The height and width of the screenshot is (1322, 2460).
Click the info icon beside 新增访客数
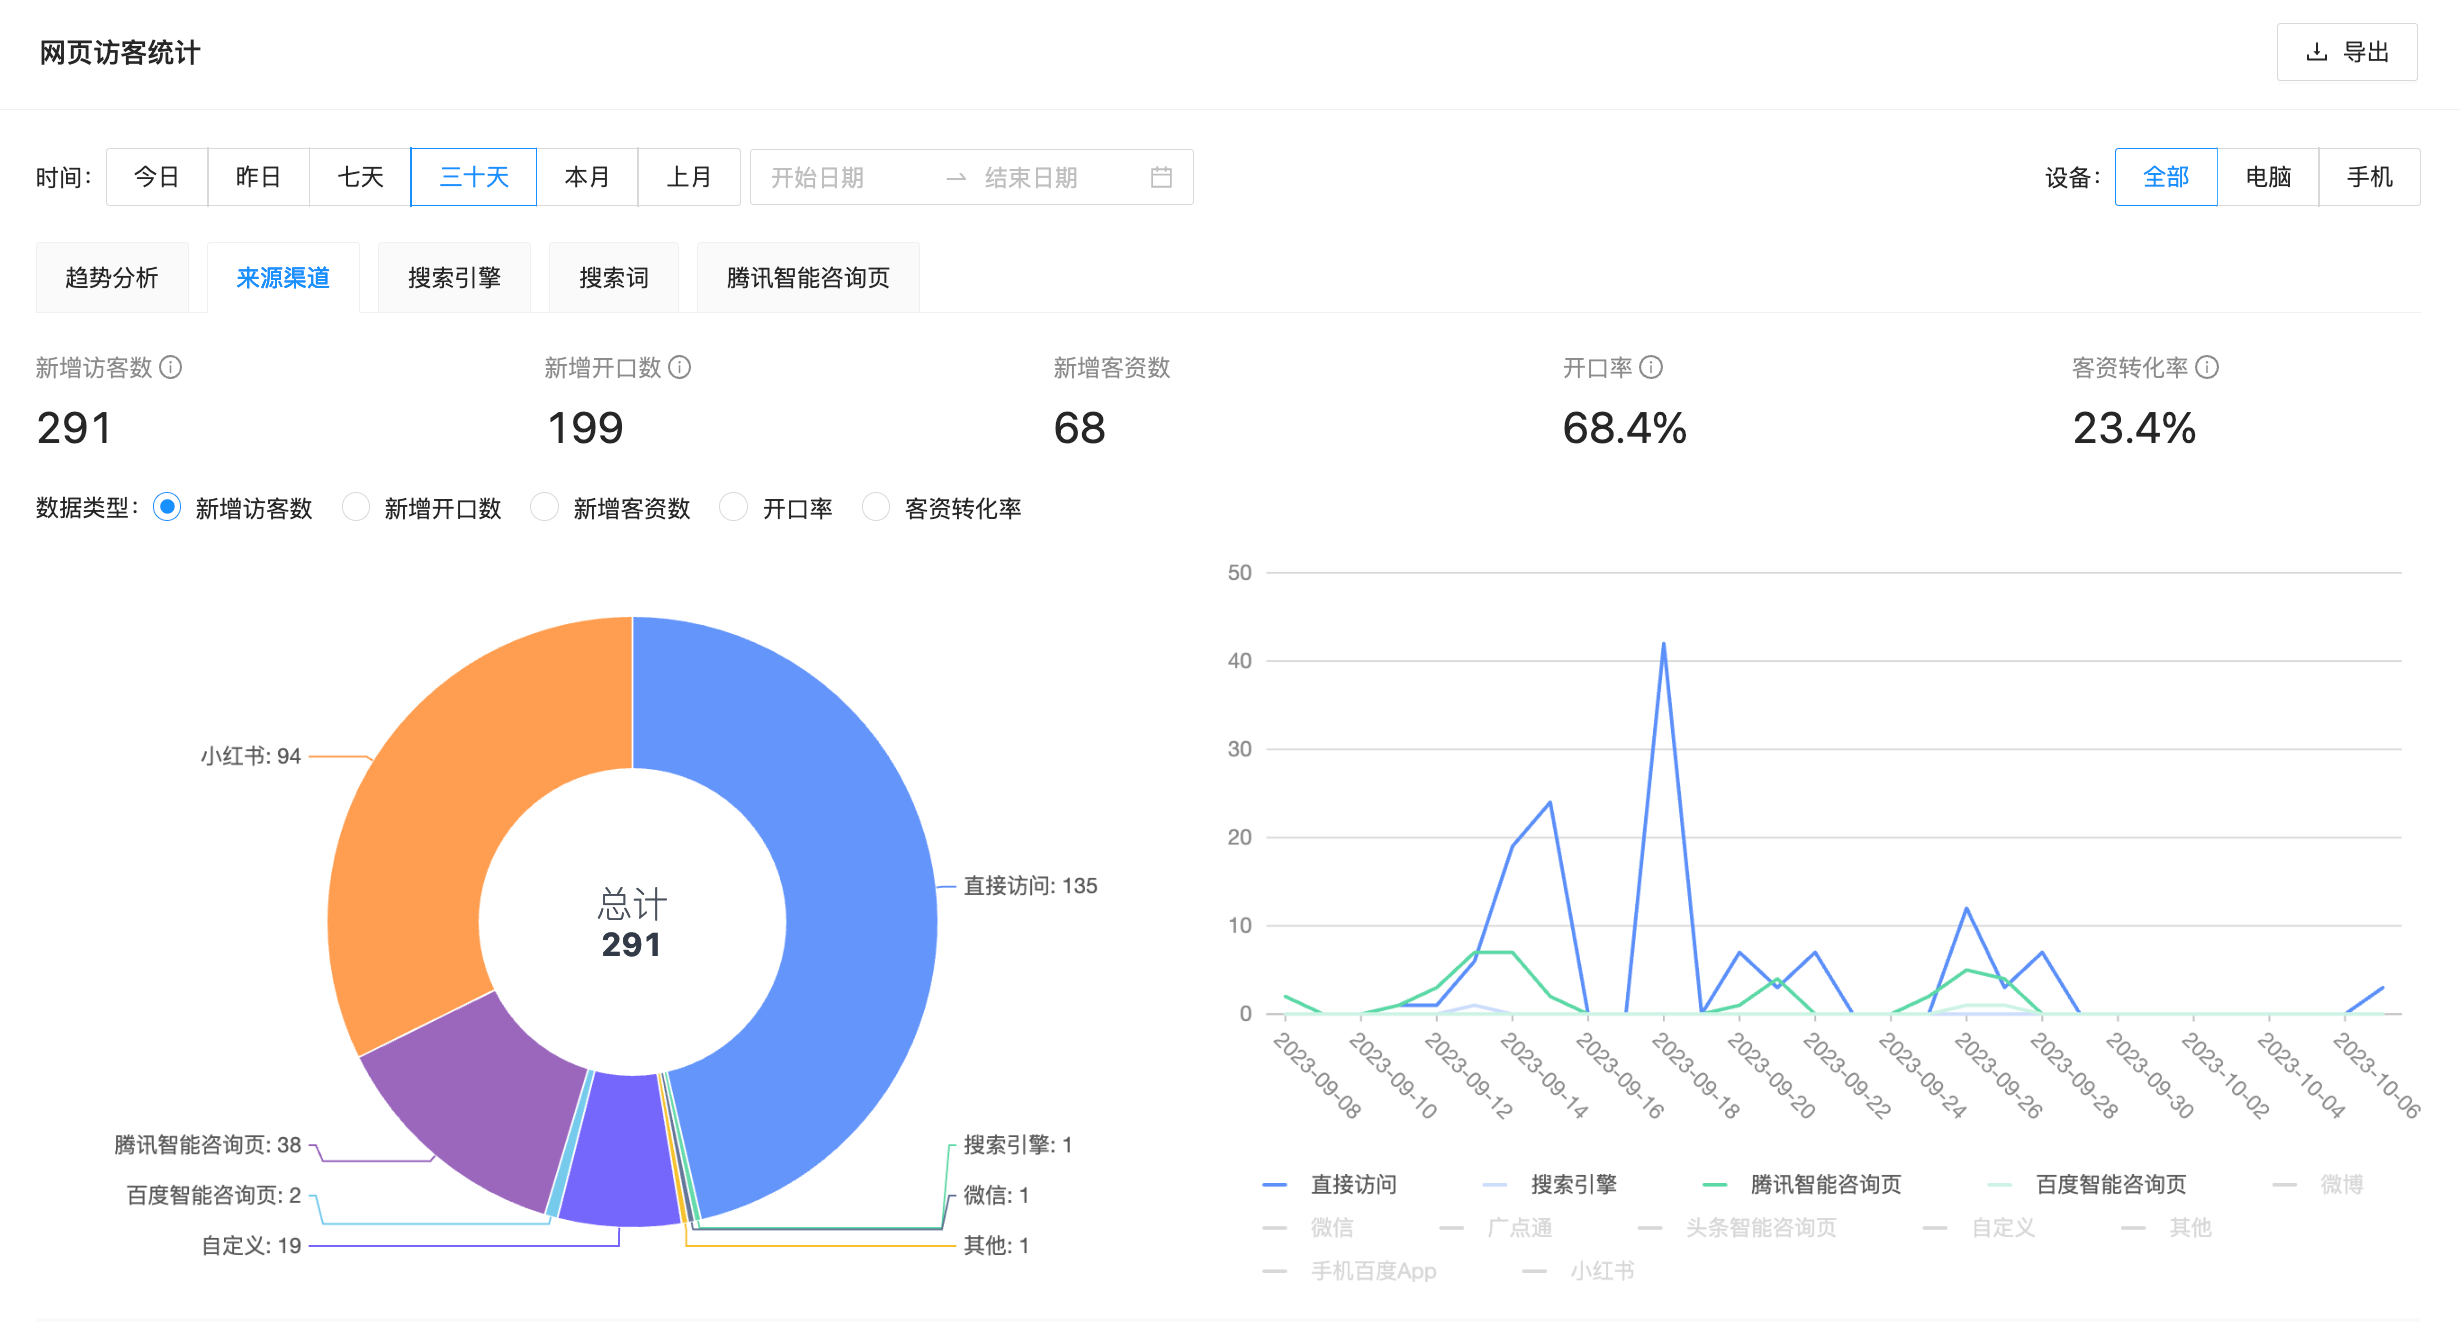[x=172, y=368]
